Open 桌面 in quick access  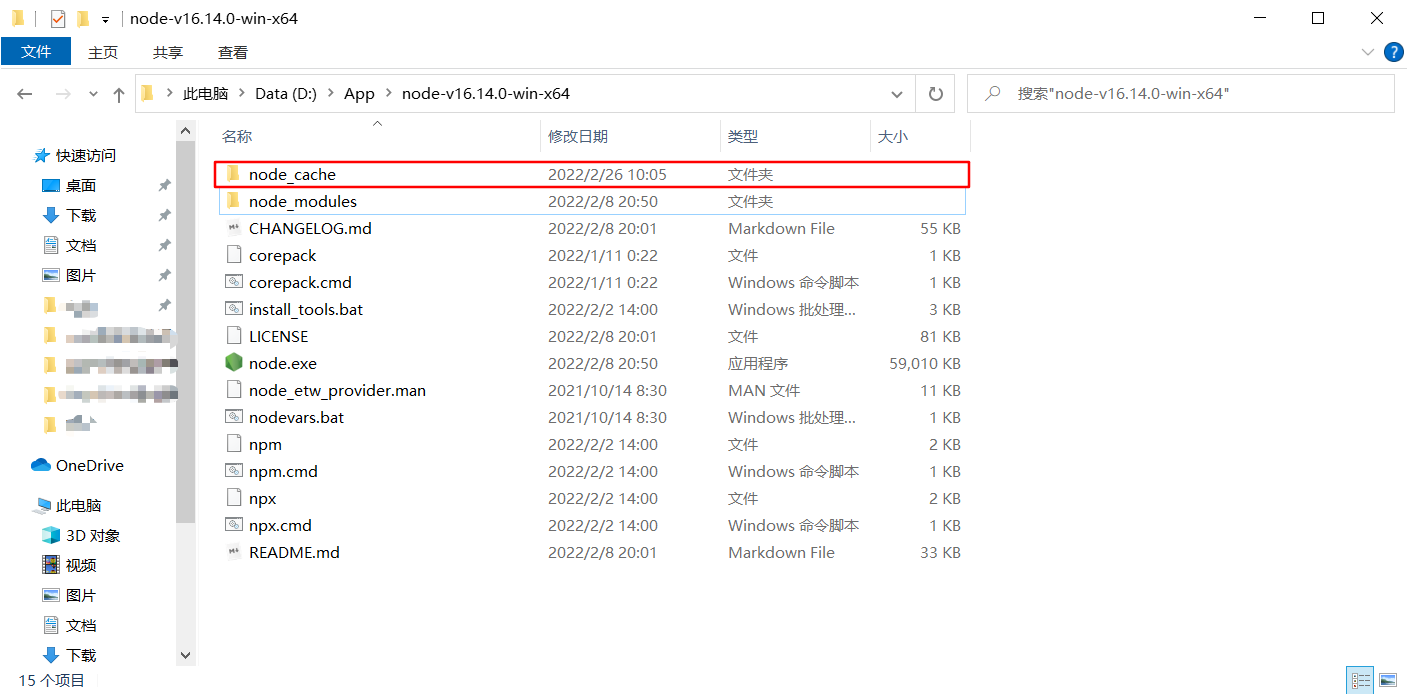pyautogui.click(x=69, y=185)
